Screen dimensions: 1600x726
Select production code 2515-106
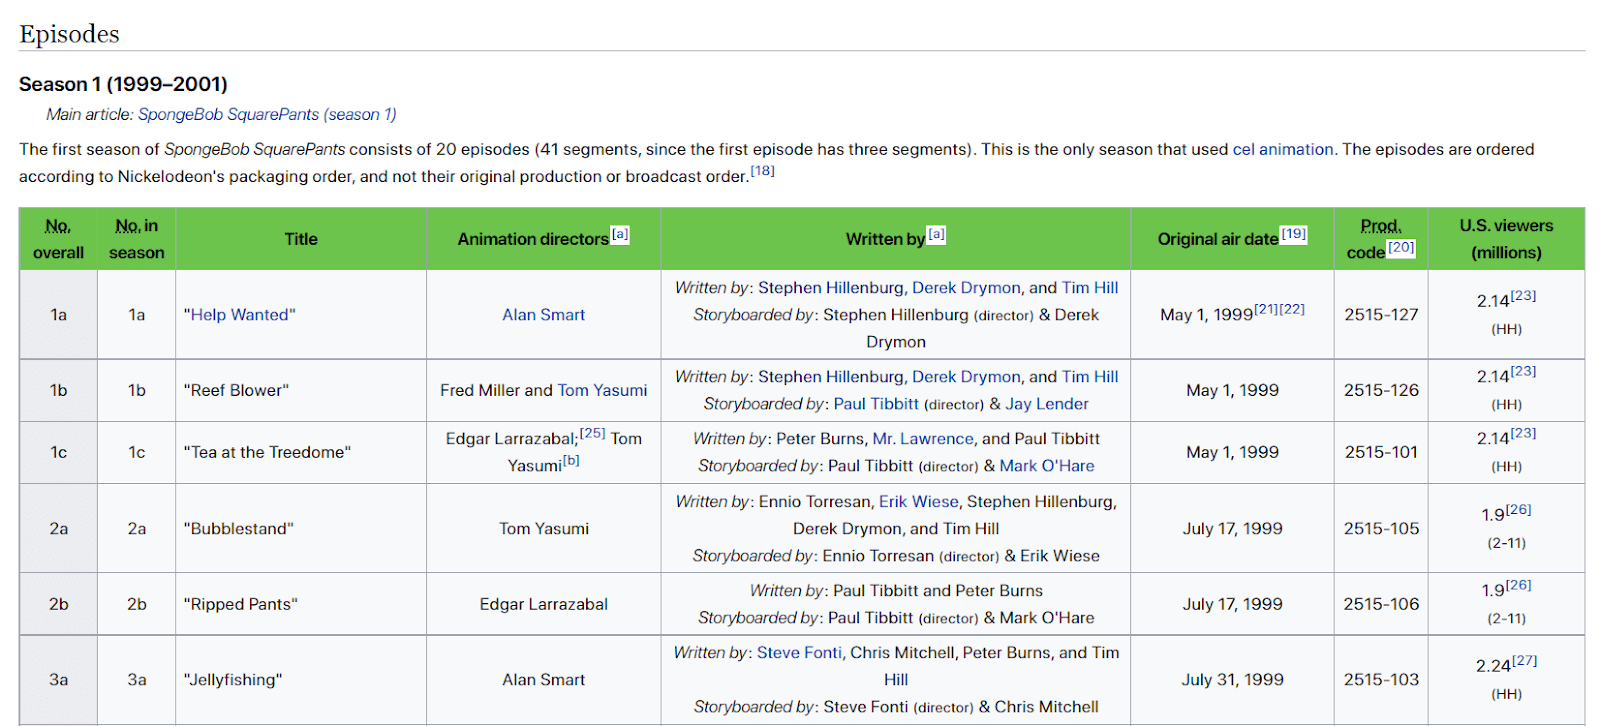1381,604
